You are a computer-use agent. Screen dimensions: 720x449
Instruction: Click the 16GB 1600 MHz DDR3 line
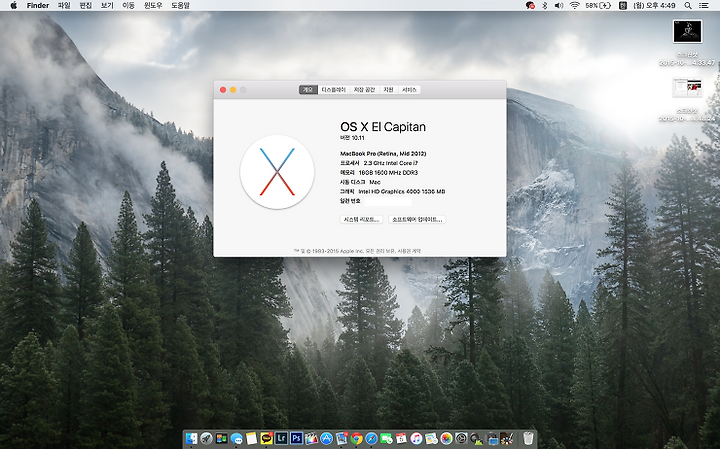(x=379, y=173)
